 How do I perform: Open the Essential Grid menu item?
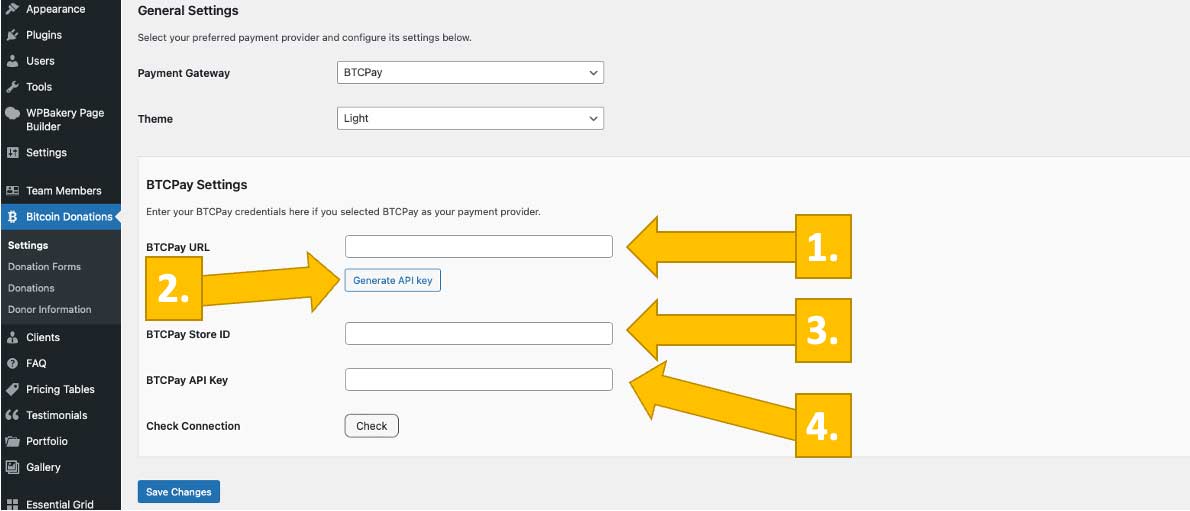tap(60, 504)
